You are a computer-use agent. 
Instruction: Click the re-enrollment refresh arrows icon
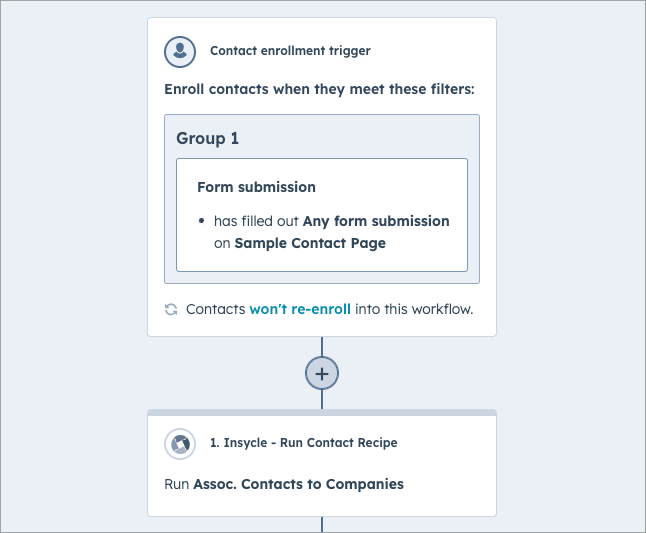(x=171, y=309)
